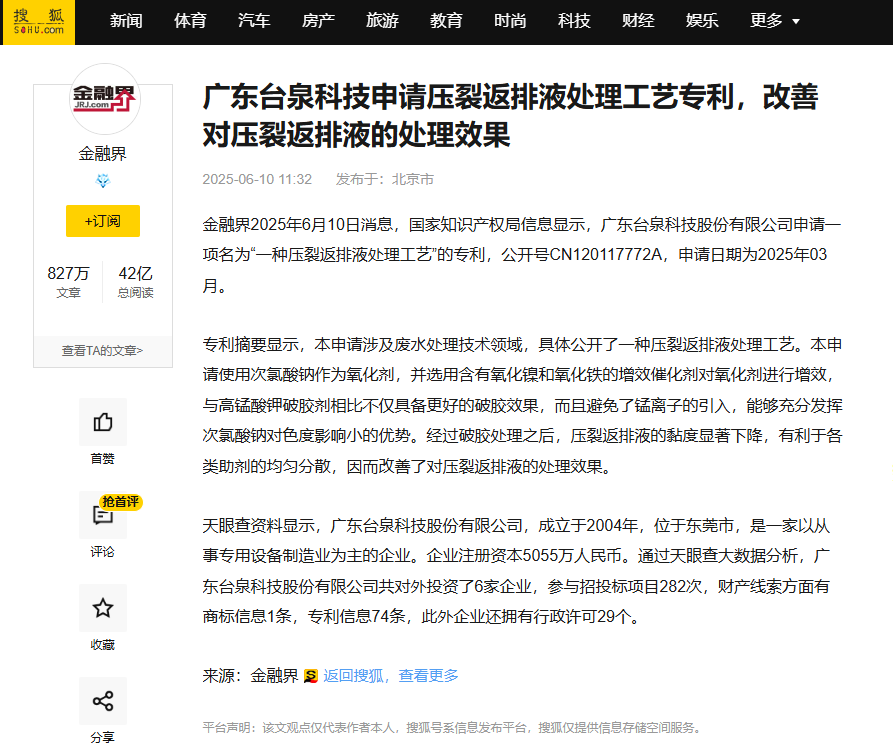
Task: Click the 分享 share icon
Action: pos(103,701)
